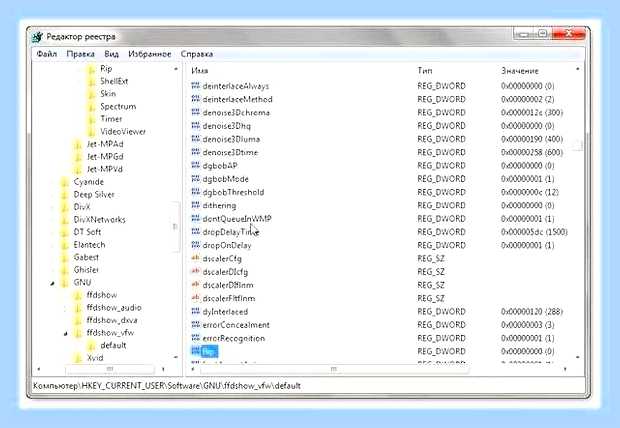Click the DWORD icon beside dyInterlaced
The width and height of the screenshot is (620, 428).
[195, 311]
